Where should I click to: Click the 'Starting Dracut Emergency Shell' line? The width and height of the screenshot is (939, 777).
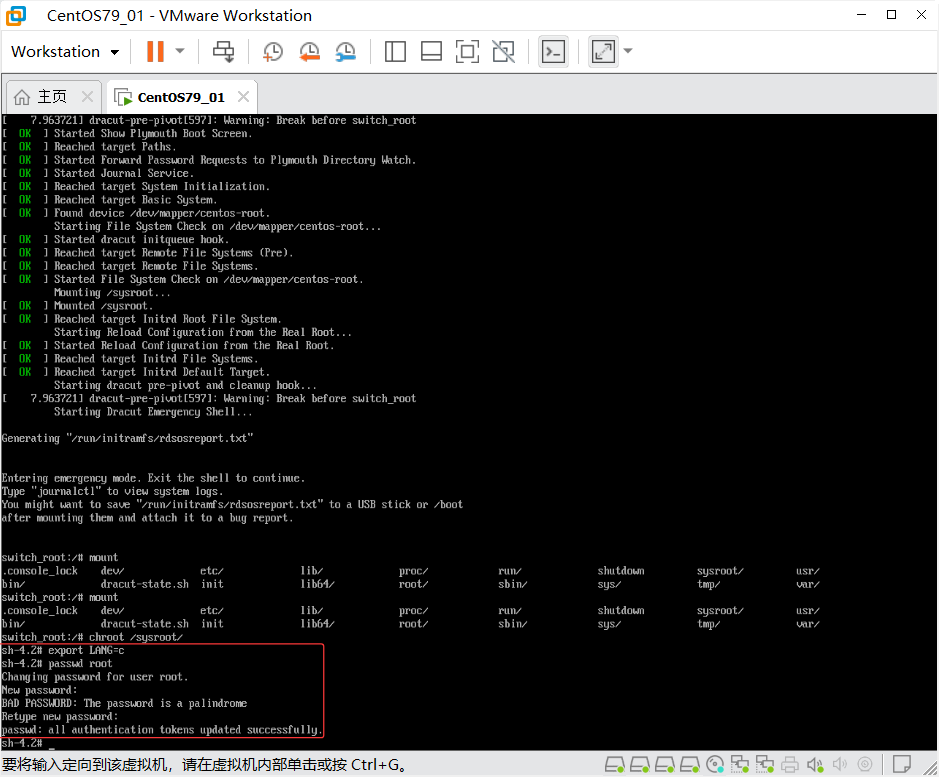coord(153,412)
